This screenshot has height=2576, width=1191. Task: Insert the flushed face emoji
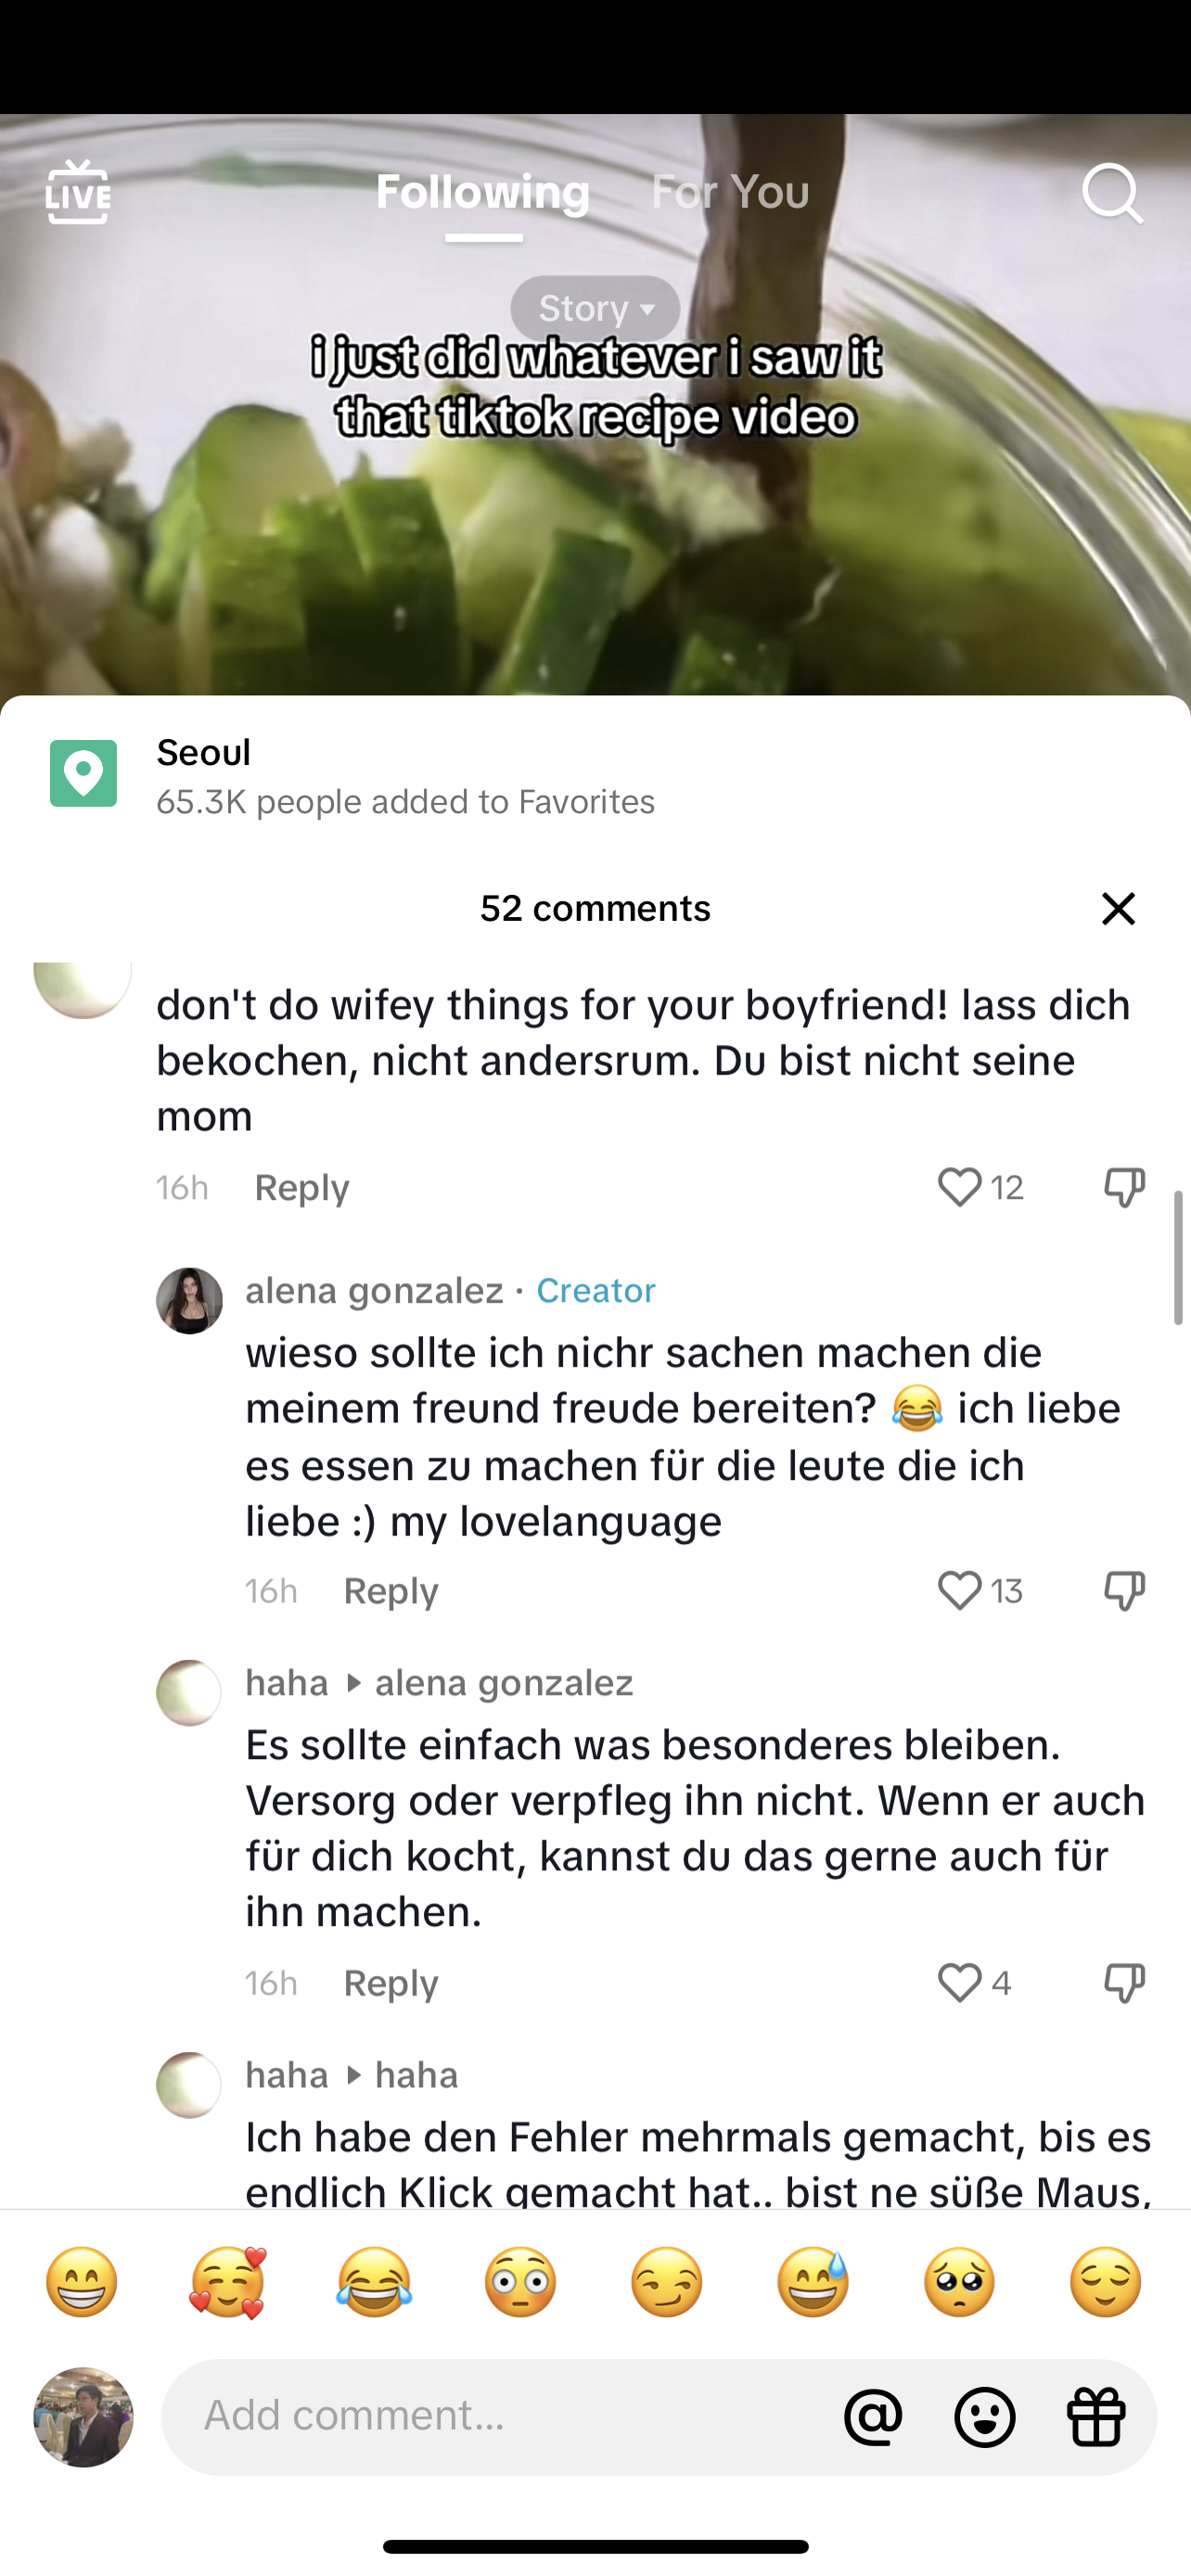point(520,2282)
